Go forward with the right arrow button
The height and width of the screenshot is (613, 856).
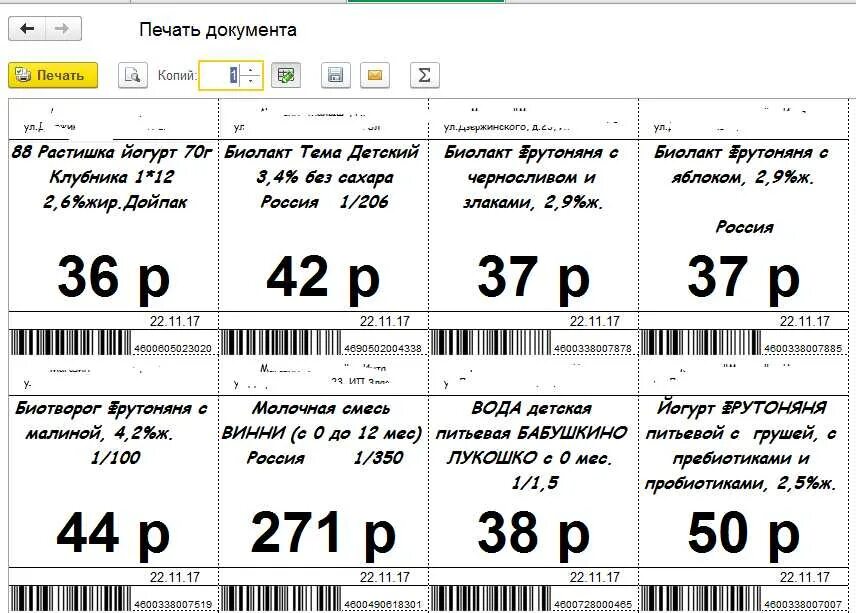tap(63, 29)
